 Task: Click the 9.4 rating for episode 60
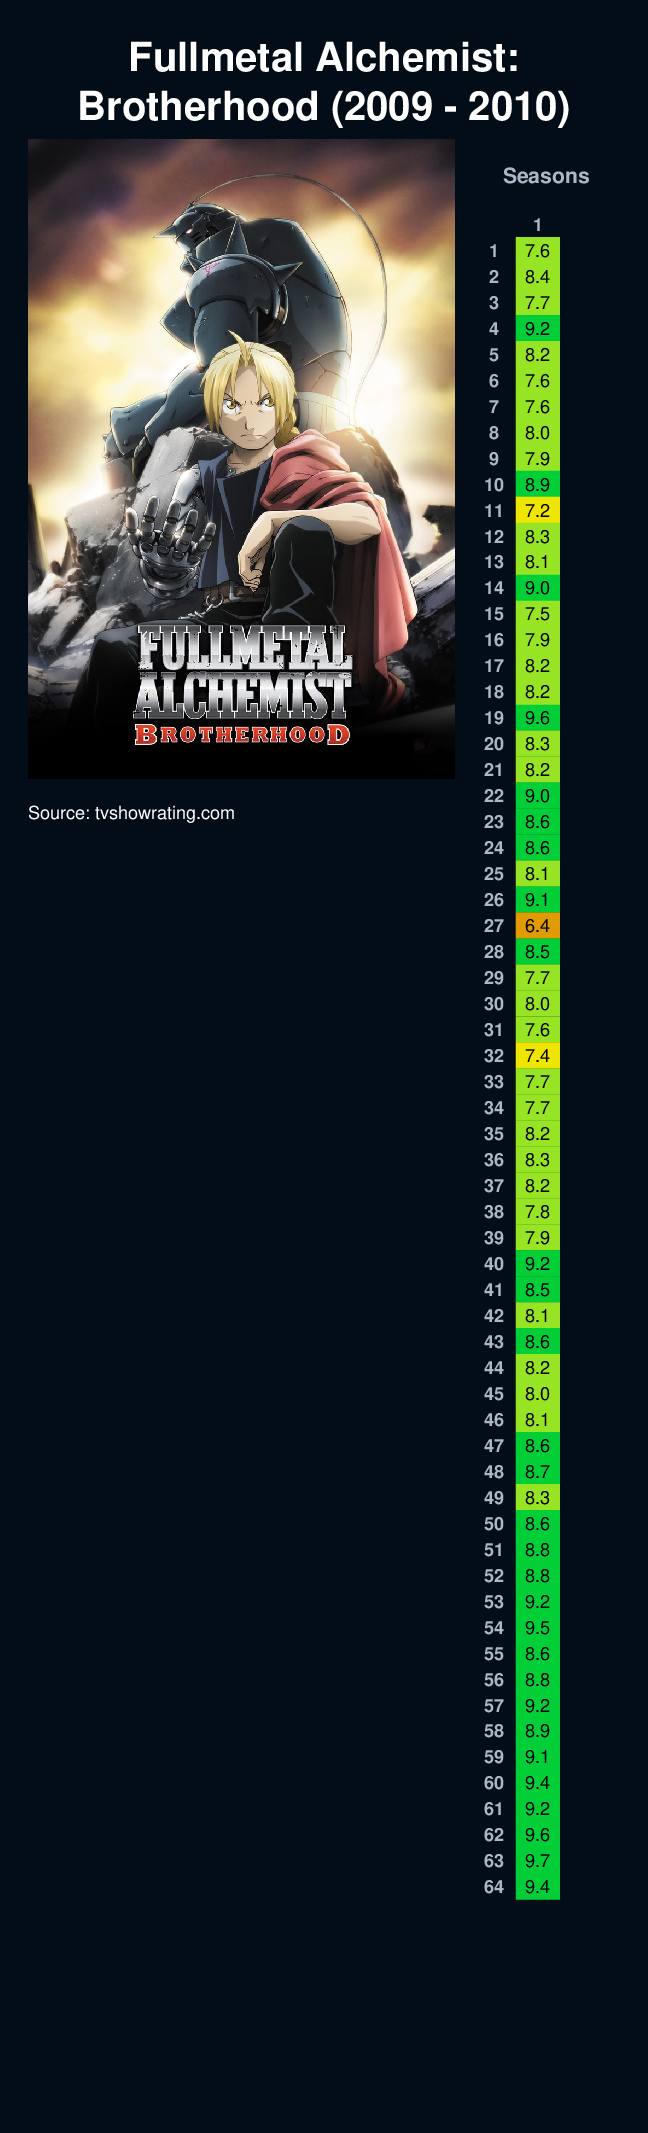point(537,1783)
